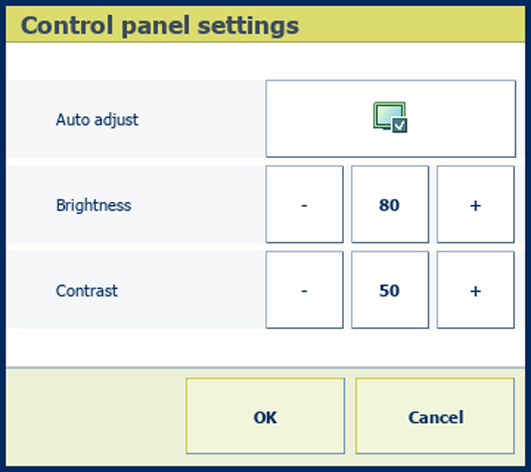
Task: Click the Contrast label text
Action: click(87, 291)
